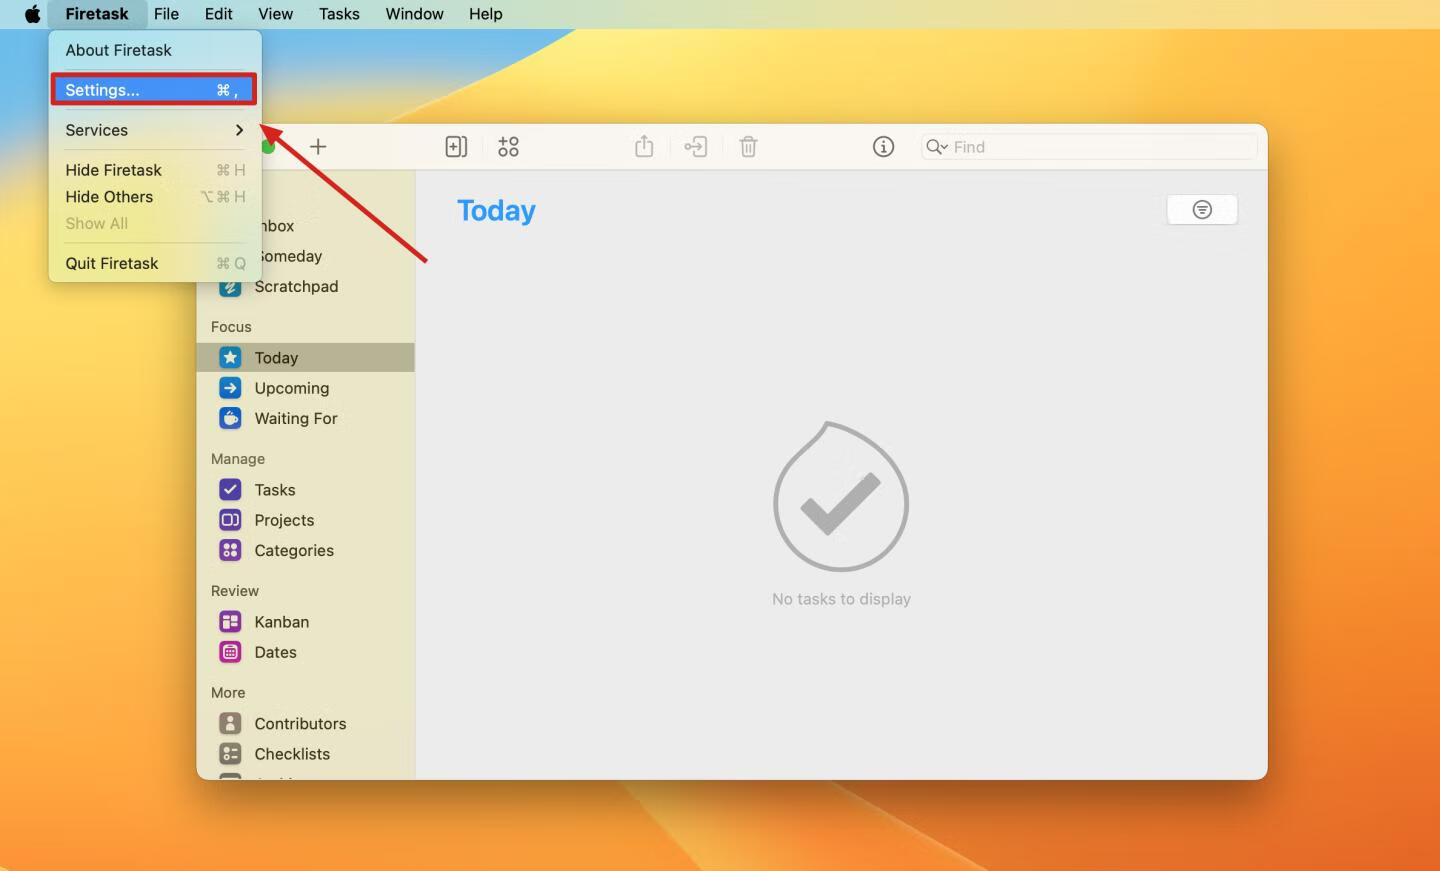Open the categories grid toolbar icon
This screenshot has width=1440, height=871.
pos(508,147)
